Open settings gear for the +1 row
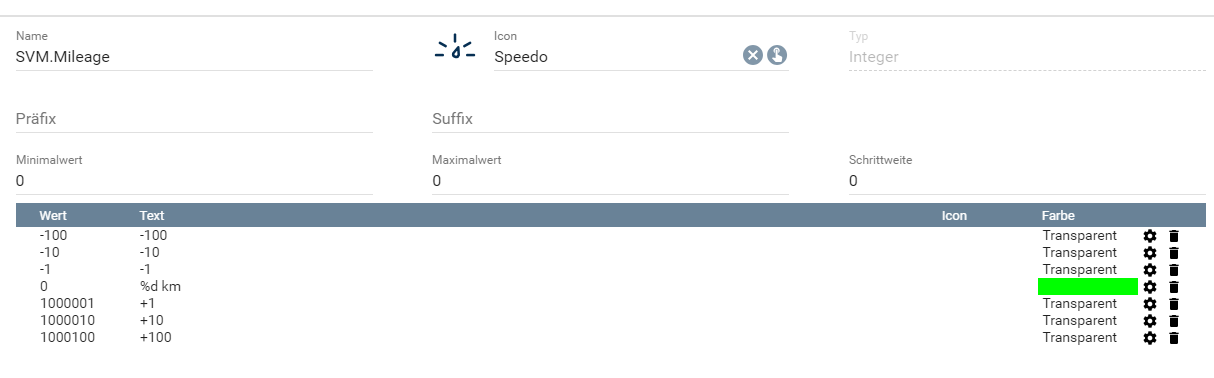This screenshot has width=1214, height=378. [1150, 304]
